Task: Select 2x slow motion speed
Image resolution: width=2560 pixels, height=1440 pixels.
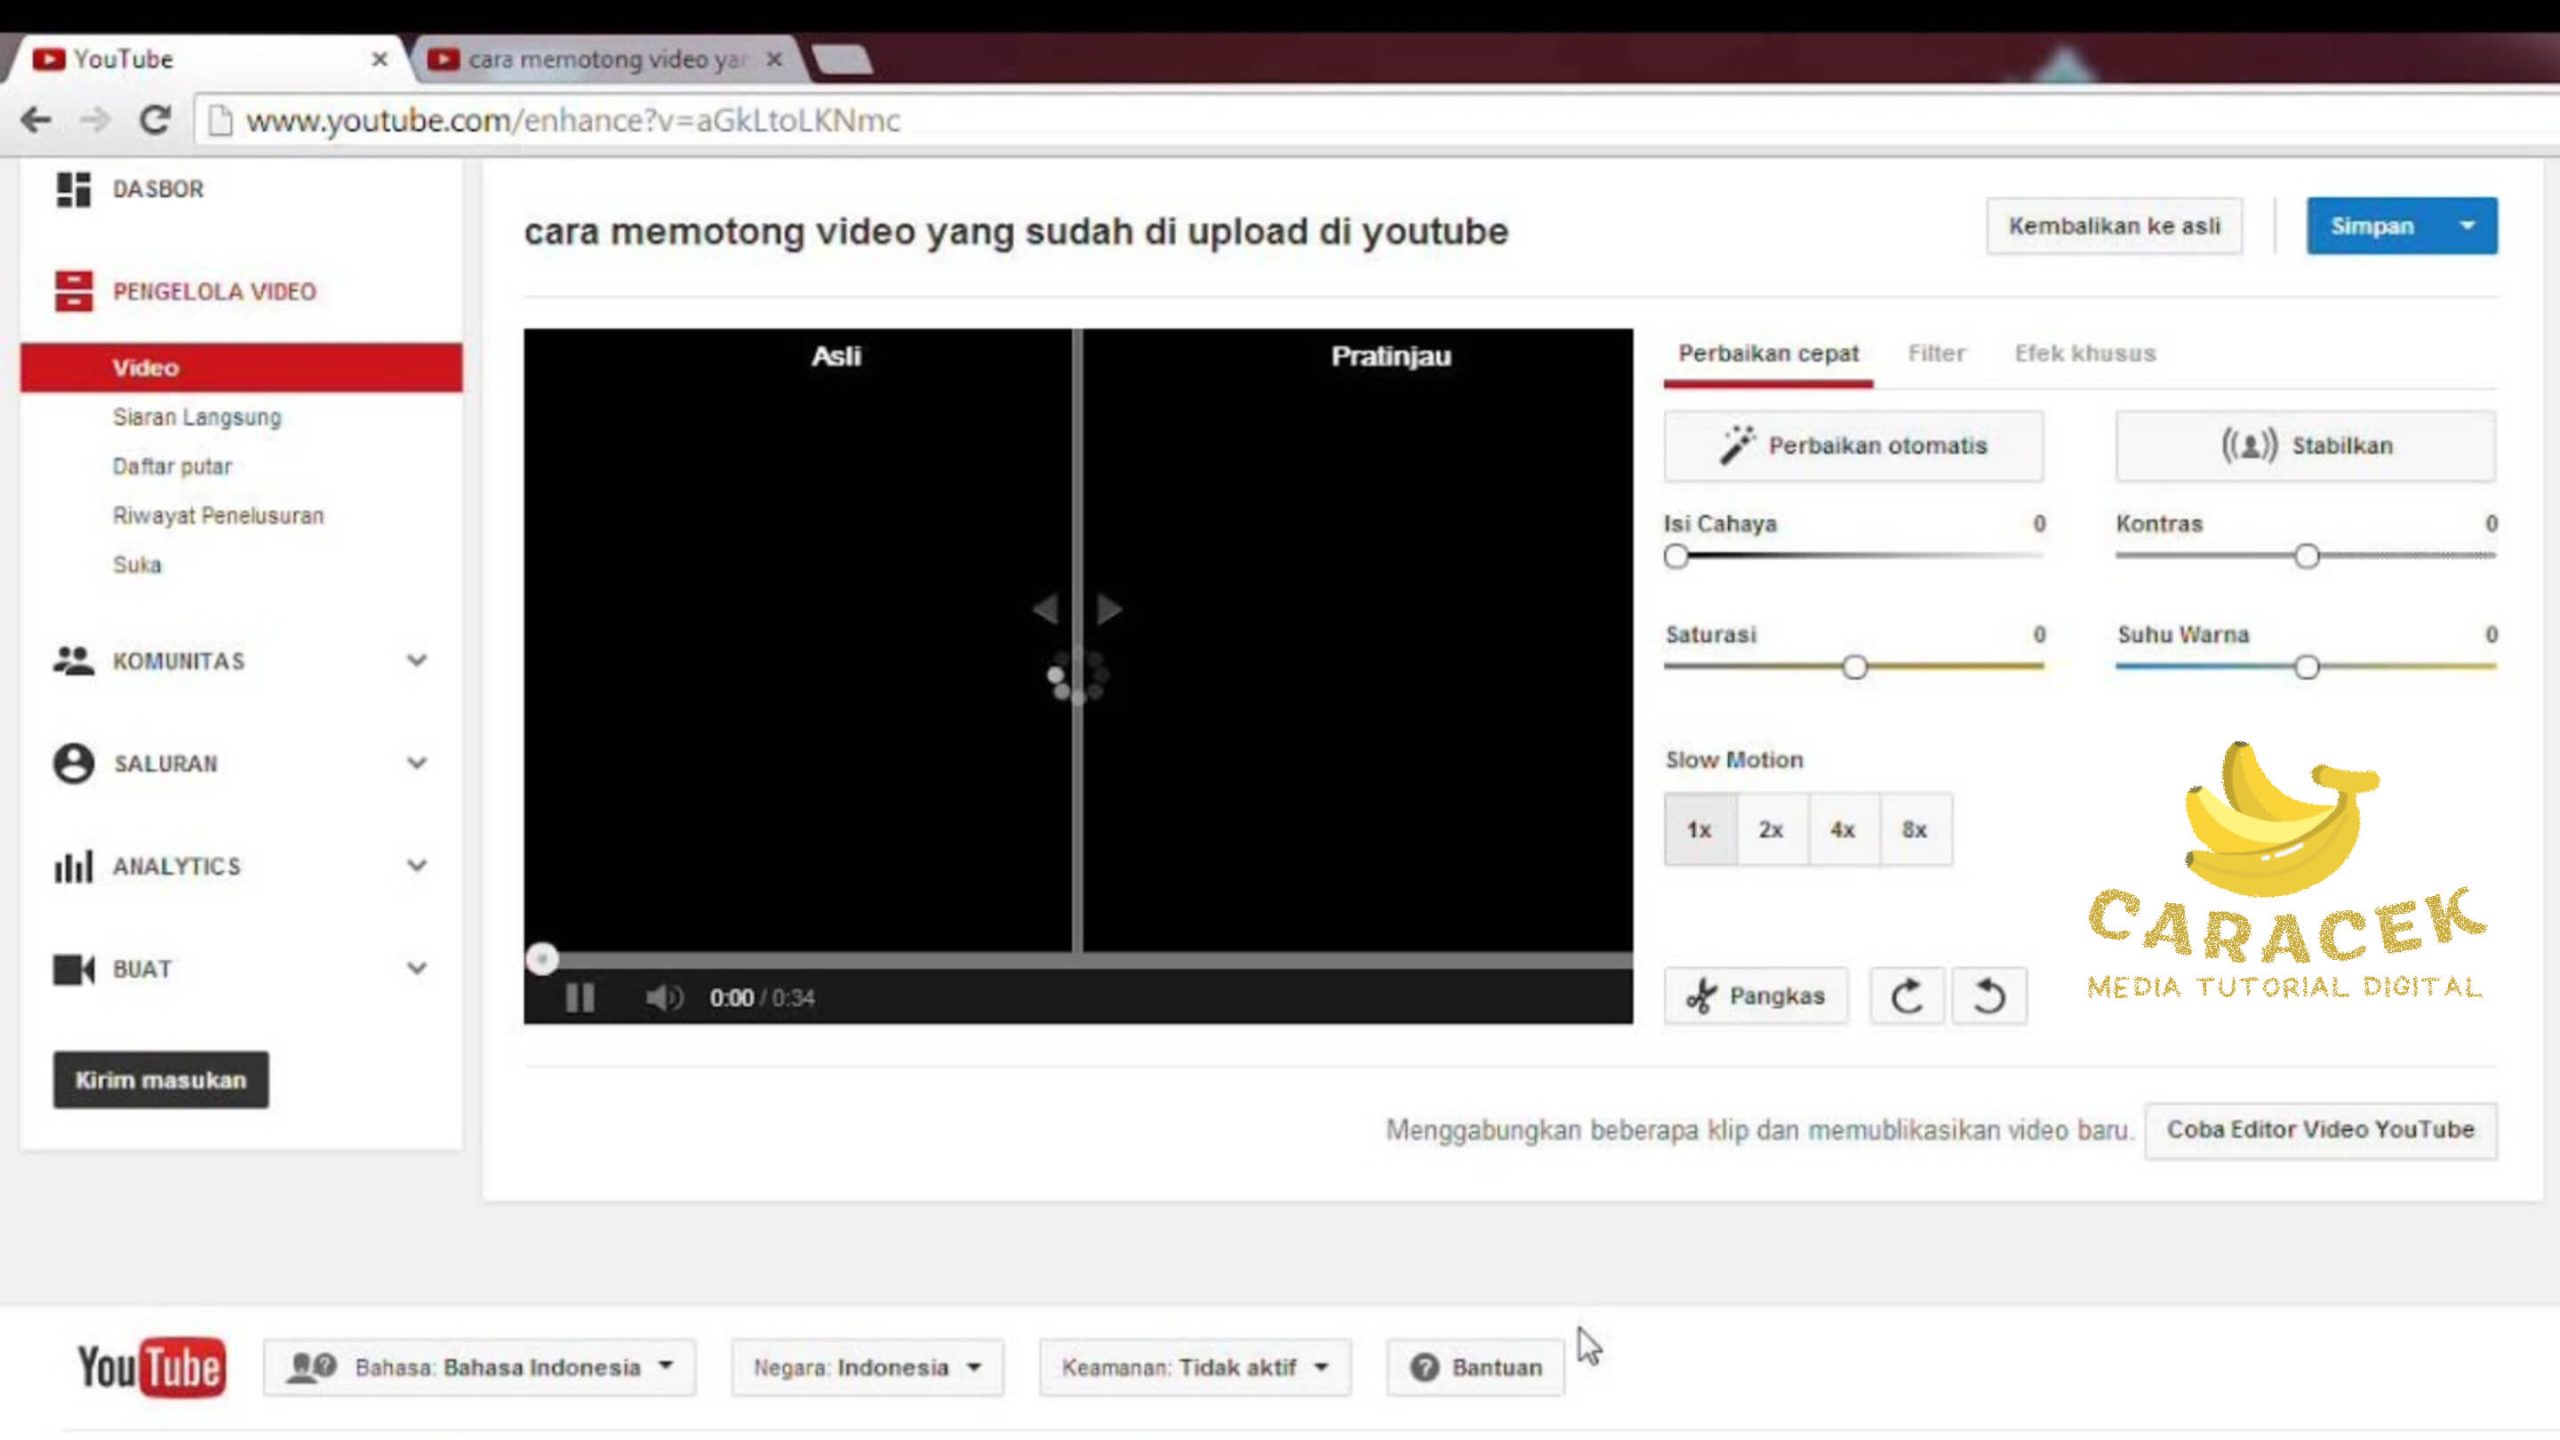Action: 1771,830
